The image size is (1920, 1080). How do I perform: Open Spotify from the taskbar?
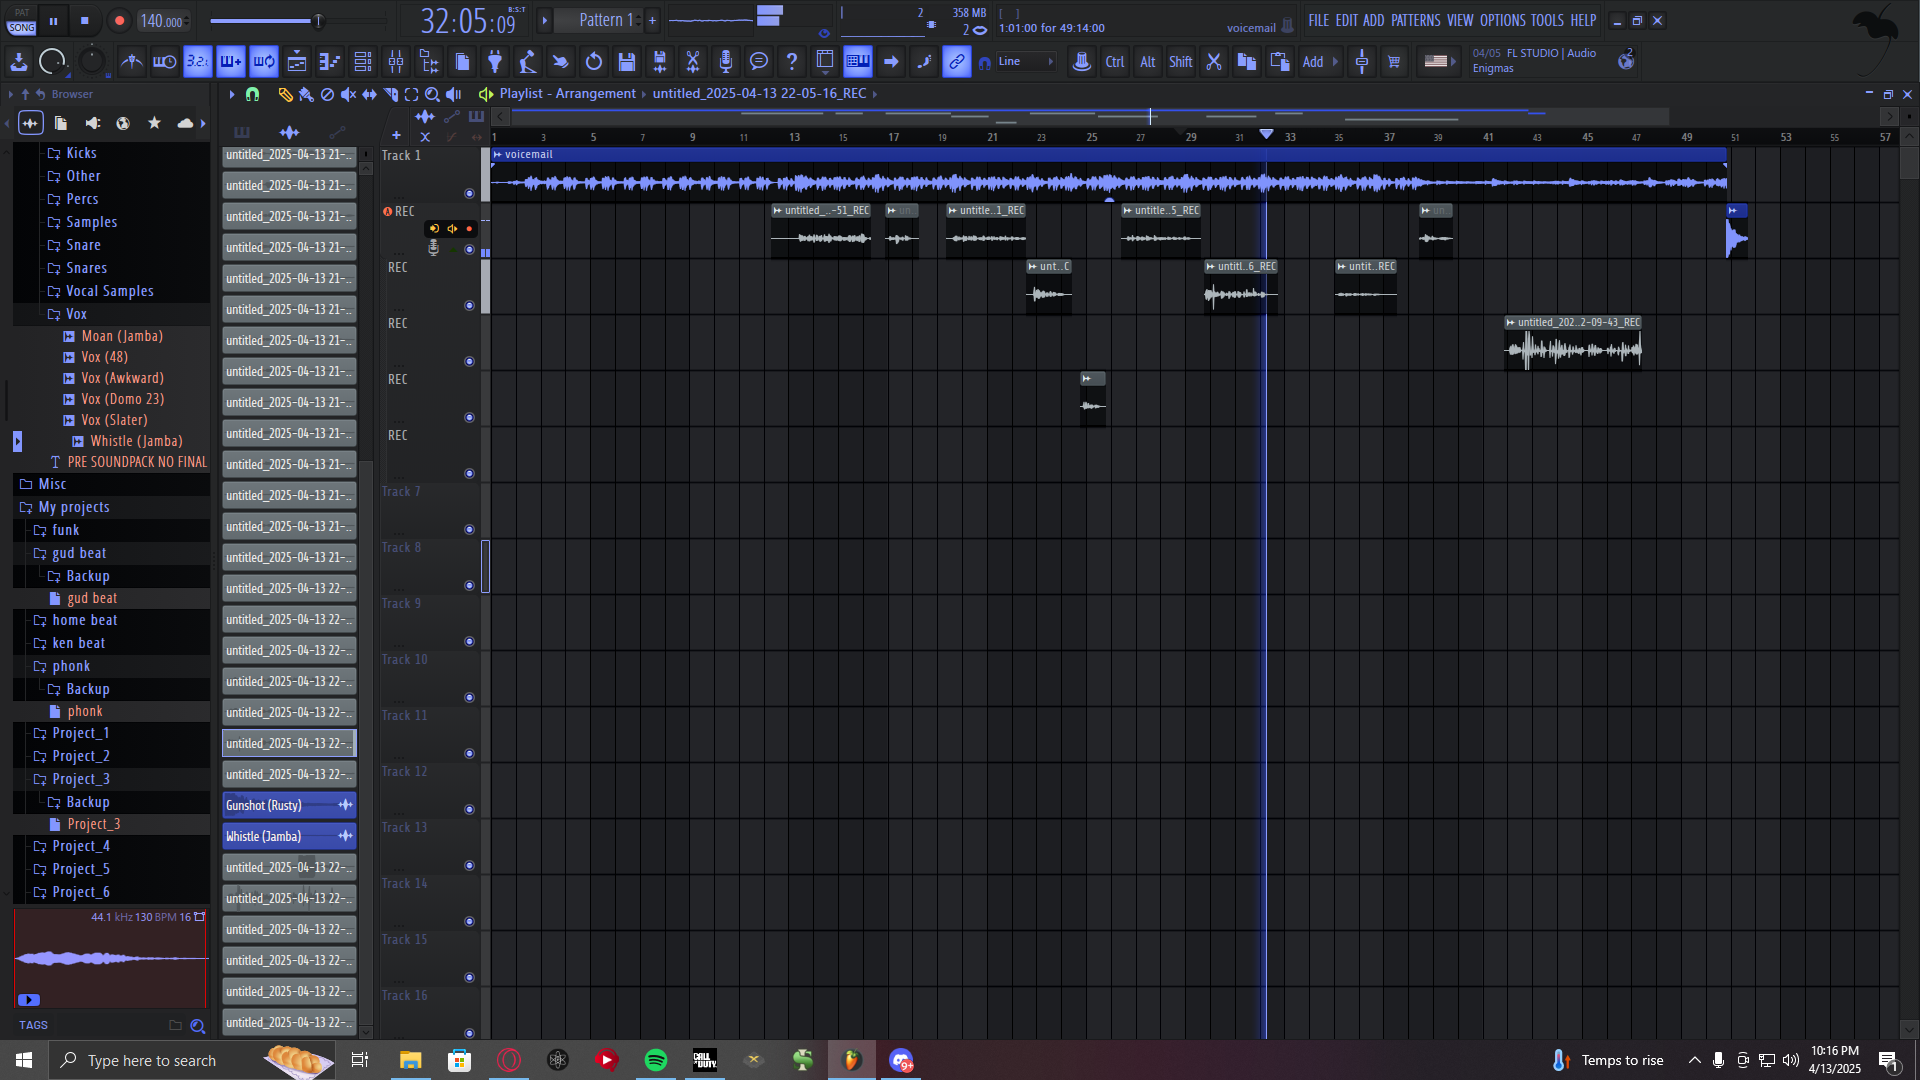click(656, 1060)
